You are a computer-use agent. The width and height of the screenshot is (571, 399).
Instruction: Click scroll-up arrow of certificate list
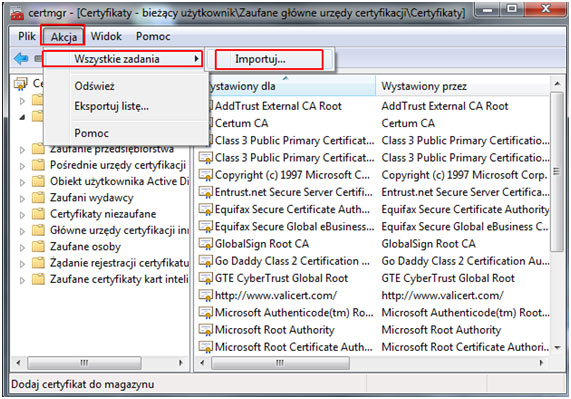point(557,84)
